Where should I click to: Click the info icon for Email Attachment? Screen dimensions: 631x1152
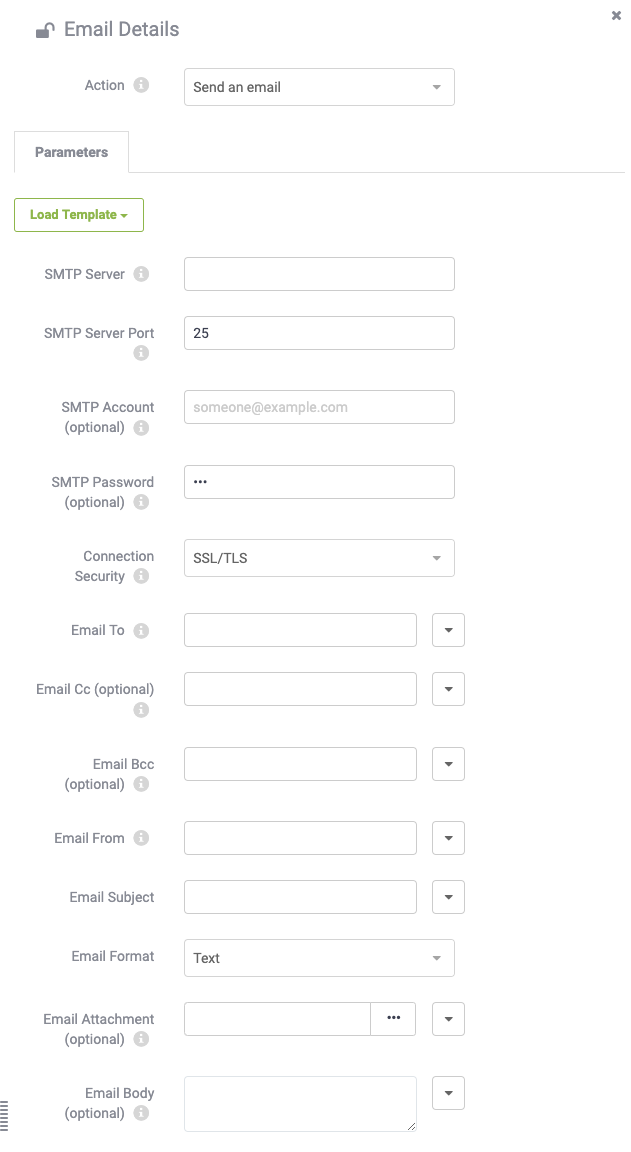click(141, 1039)
